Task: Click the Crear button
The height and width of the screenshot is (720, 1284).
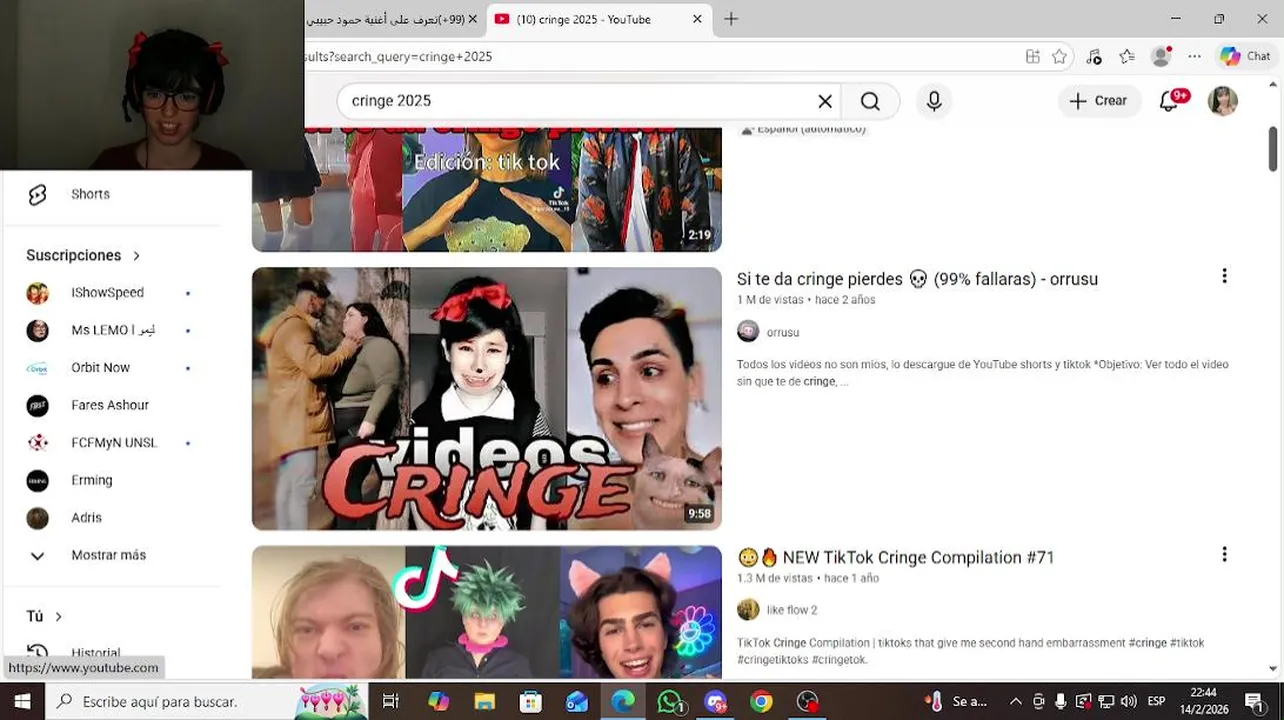Action: coord(1098,101)
